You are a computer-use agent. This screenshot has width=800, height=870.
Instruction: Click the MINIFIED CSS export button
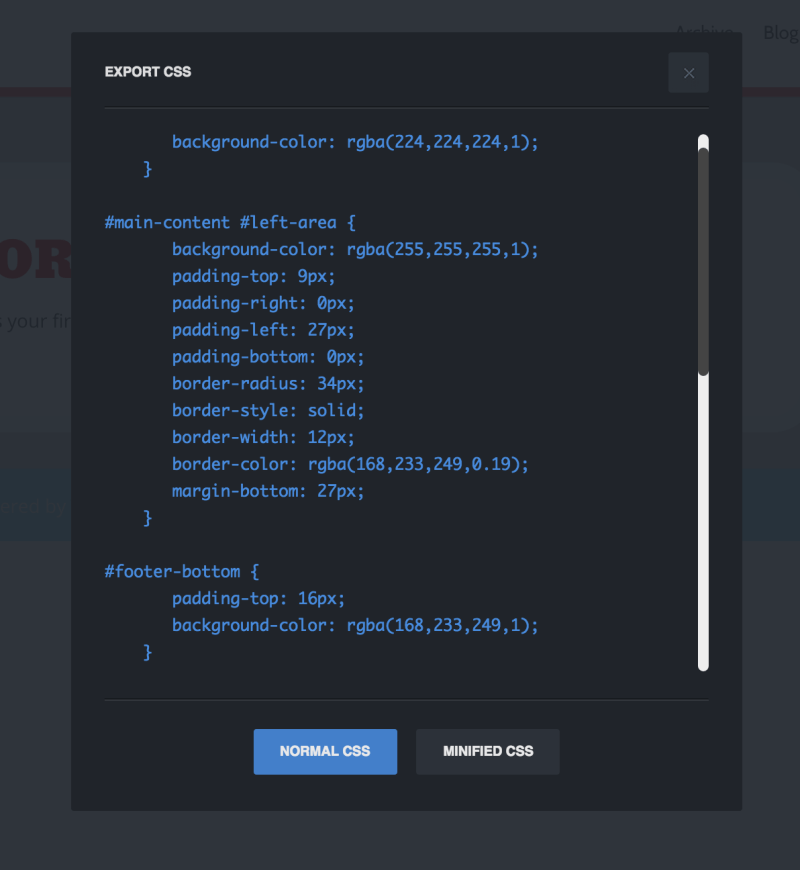tap(487, 752)
